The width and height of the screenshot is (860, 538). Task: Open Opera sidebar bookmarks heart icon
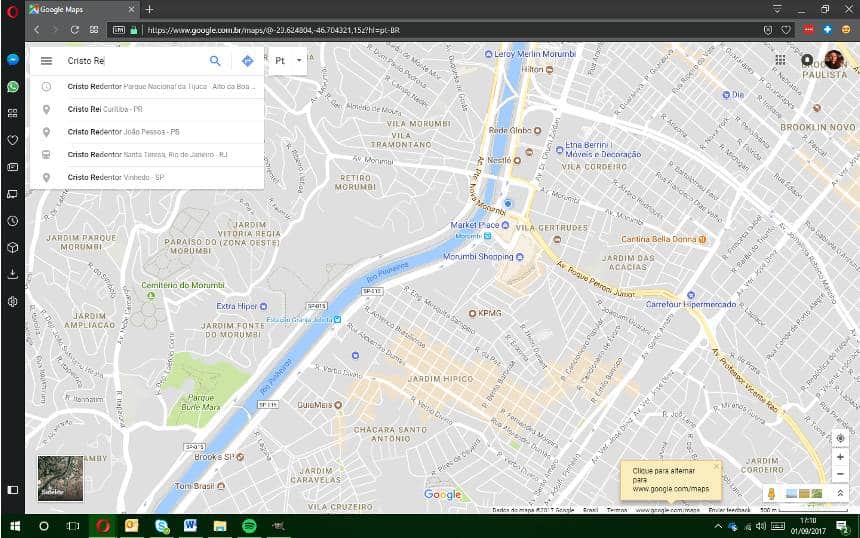point(13,140)
